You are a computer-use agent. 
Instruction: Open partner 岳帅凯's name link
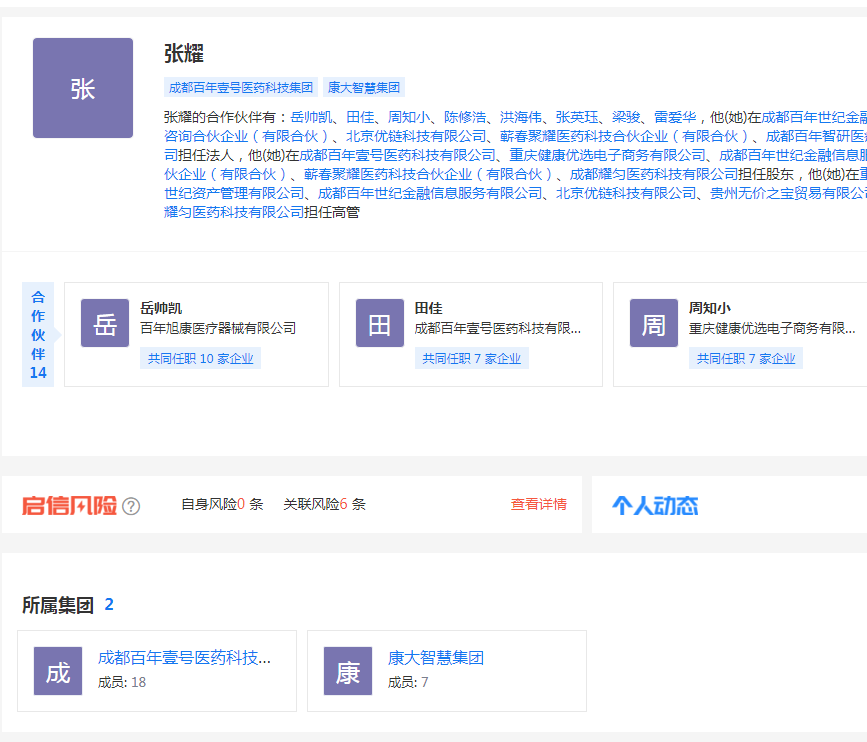[162, 308]
